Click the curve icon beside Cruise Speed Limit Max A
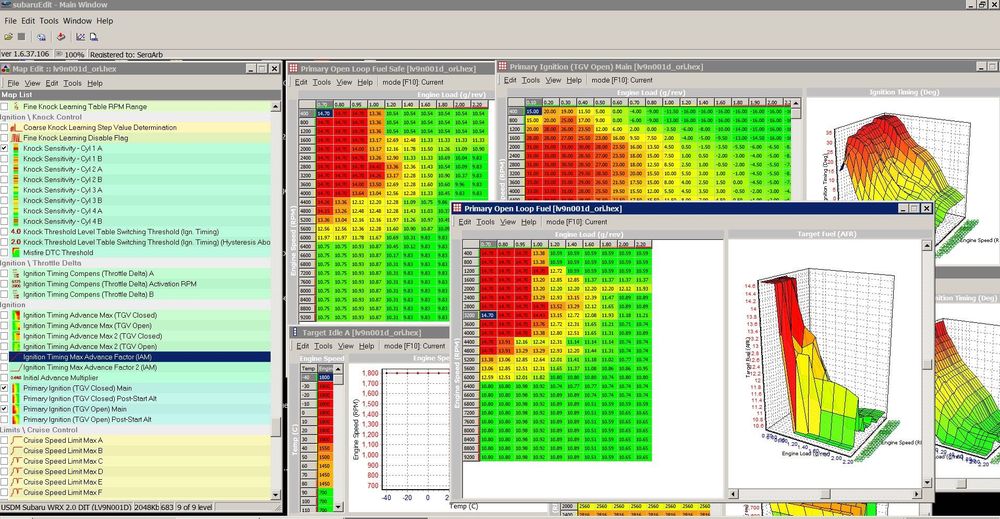The width and height of the screenshot is (1000, 519). (x=16, y=440)
